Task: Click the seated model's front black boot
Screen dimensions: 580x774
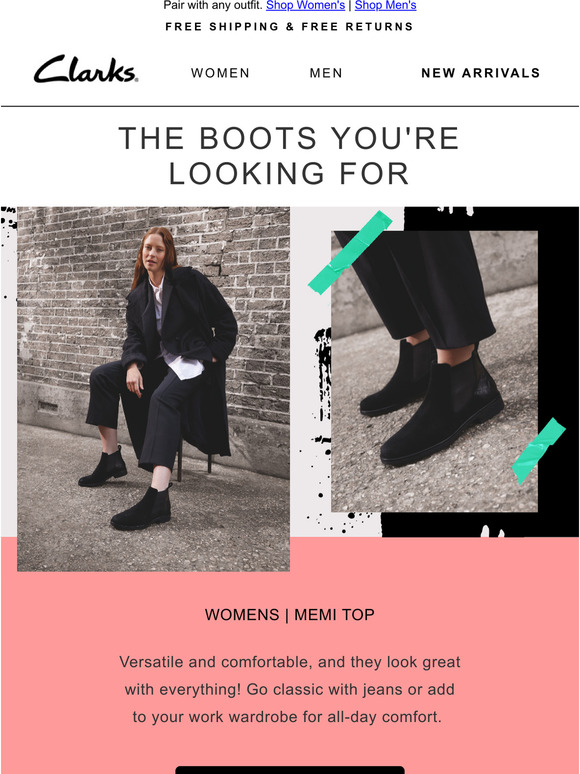Action: point(141,508)
